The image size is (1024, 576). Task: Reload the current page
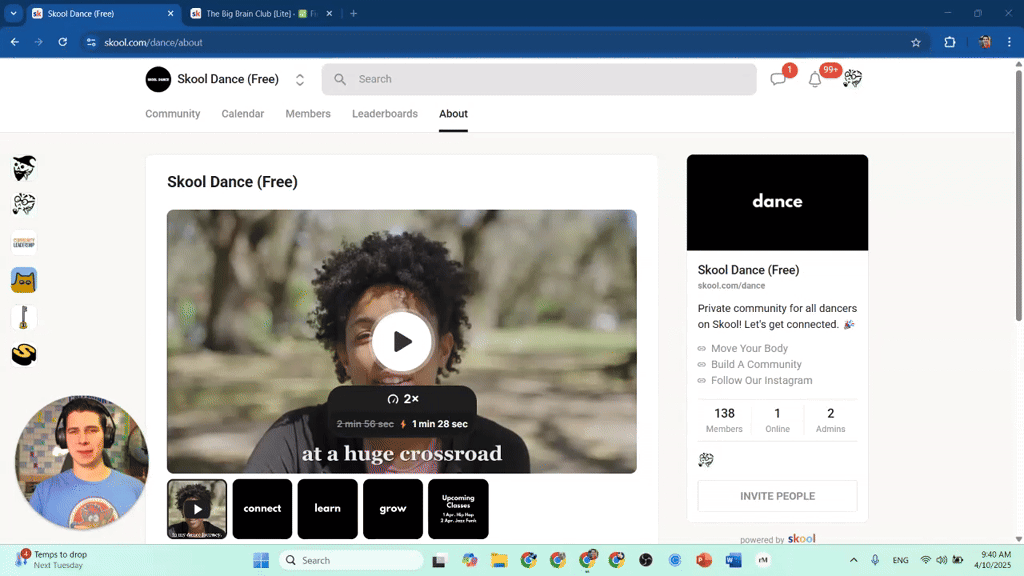pyautogui.click(x=63, y=42)
